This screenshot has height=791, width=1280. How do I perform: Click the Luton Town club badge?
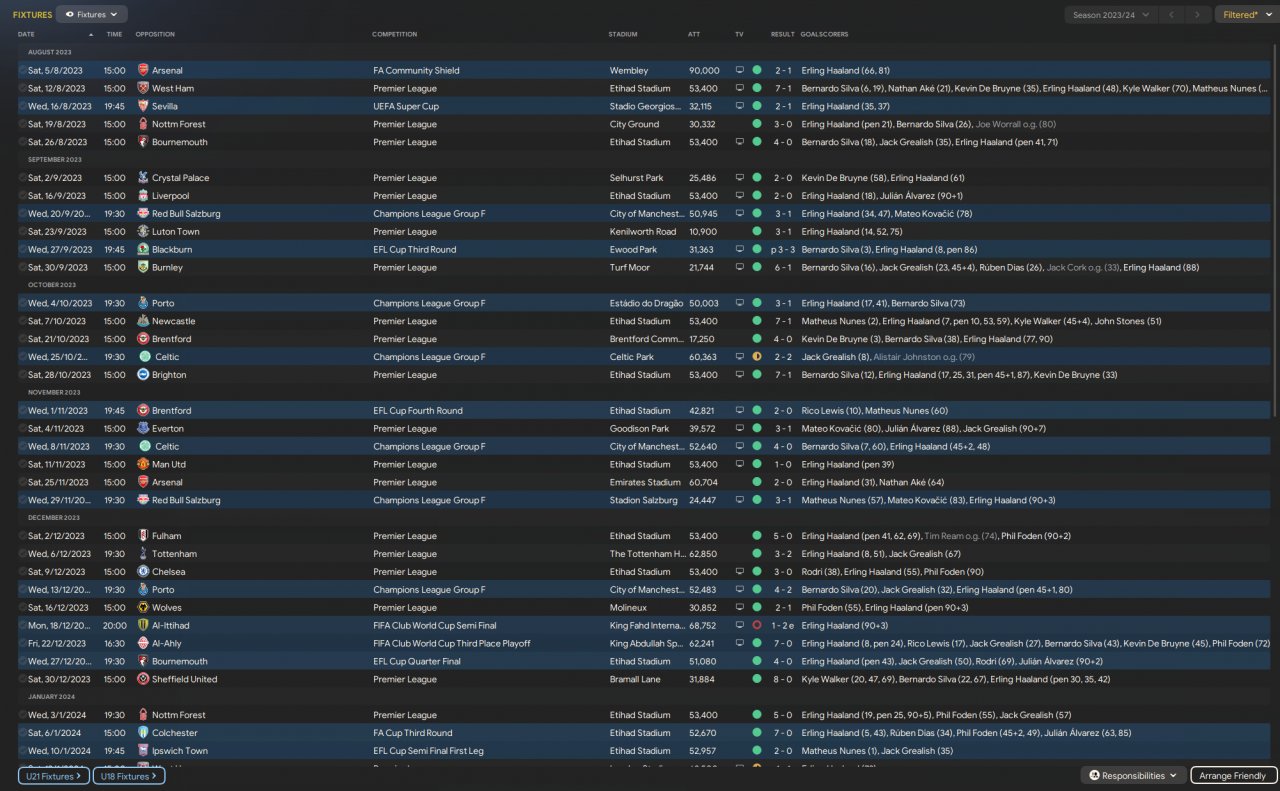click(143, 232)
